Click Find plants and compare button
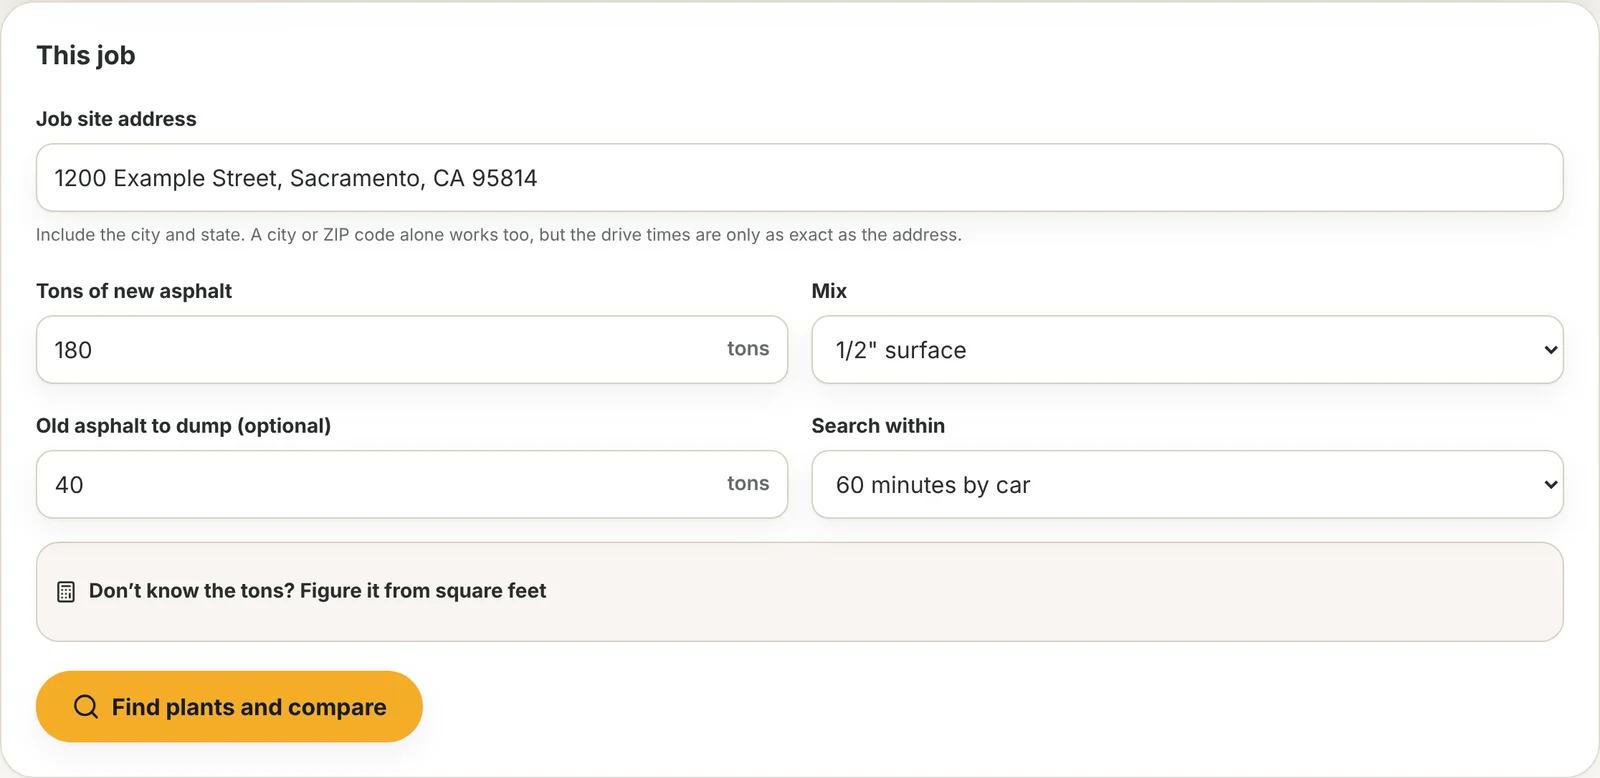This screenshot has width=1600, height=778. pyautogui.click(x=229, y=707)
